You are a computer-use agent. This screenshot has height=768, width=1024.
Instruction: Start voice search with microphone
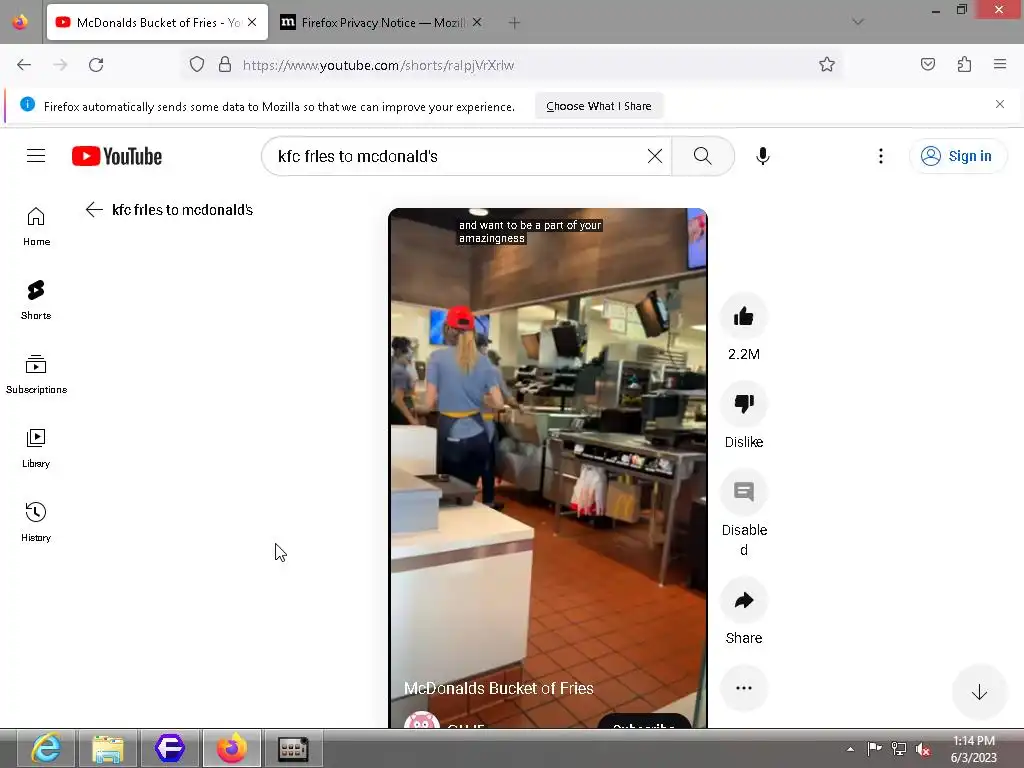(763, 156)
